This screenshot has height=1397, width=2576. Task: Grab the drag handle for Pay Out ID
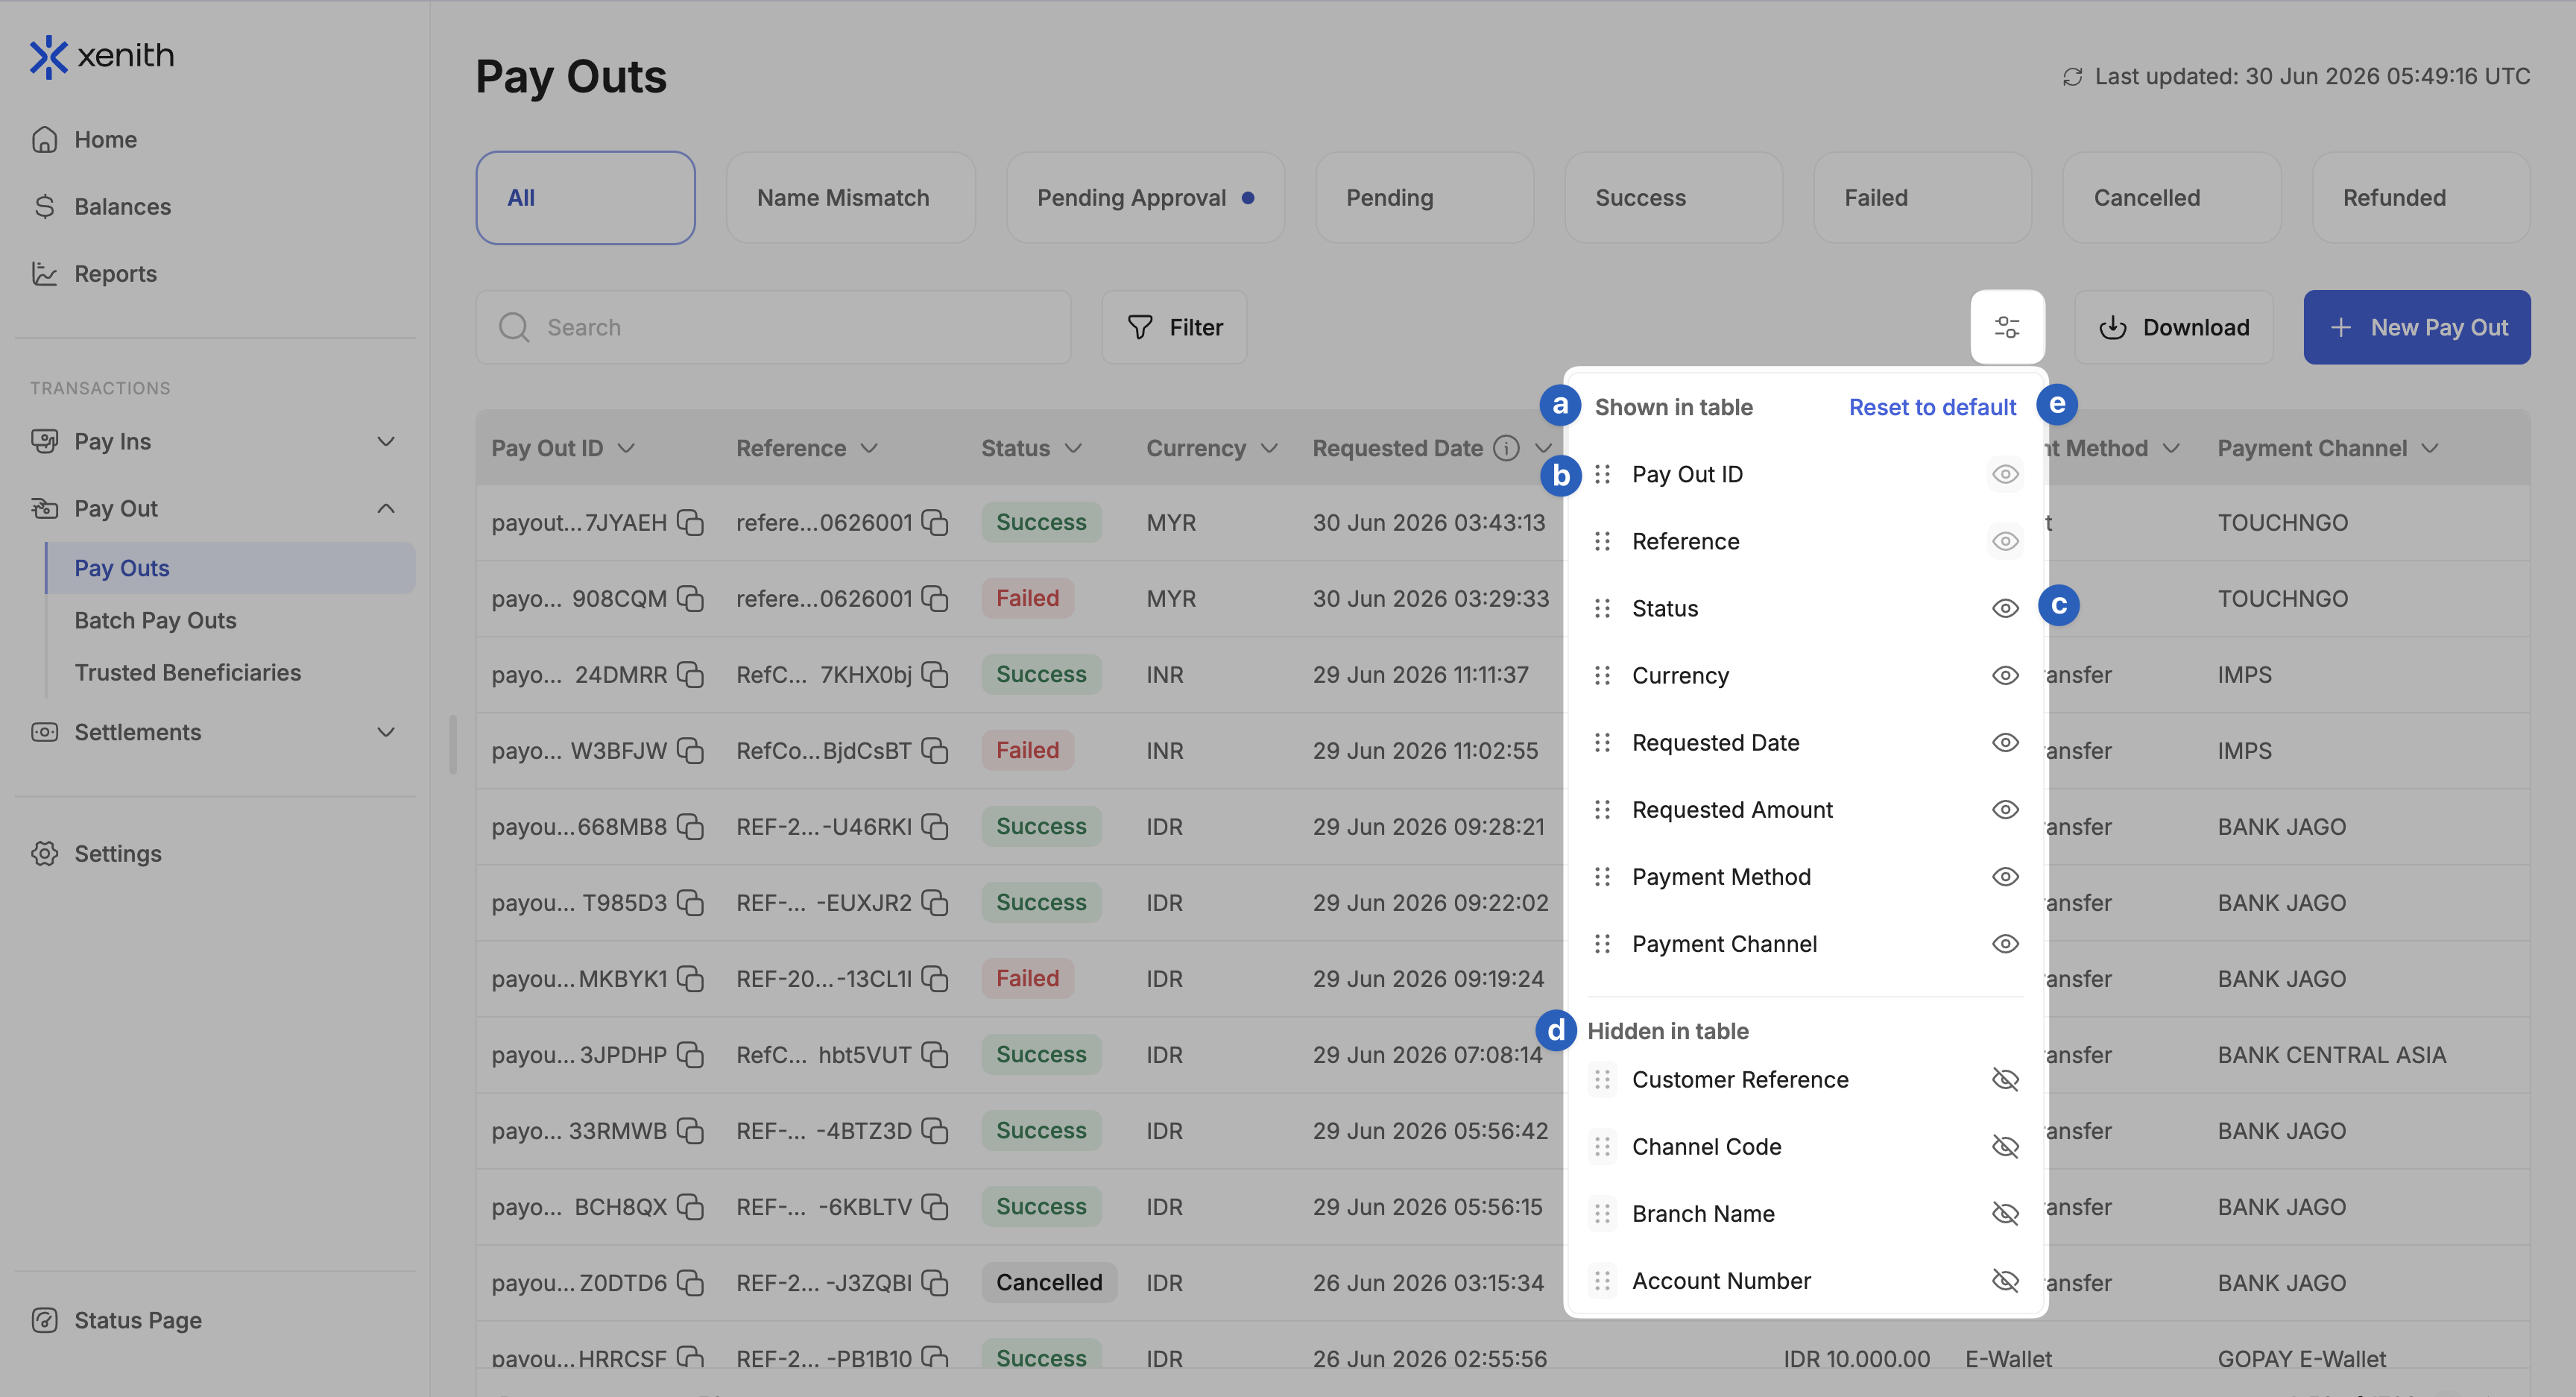coord(1602,474)
